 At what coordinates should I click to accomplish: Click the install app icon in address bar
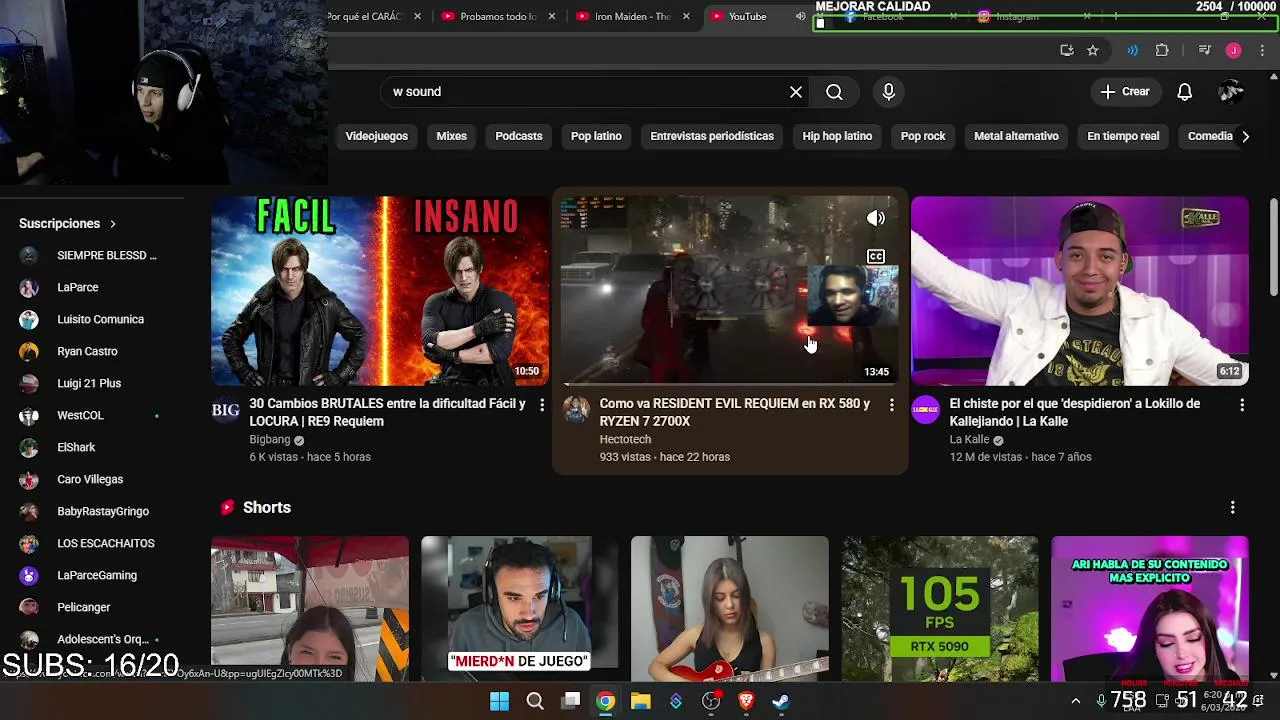click(1067, 51)
